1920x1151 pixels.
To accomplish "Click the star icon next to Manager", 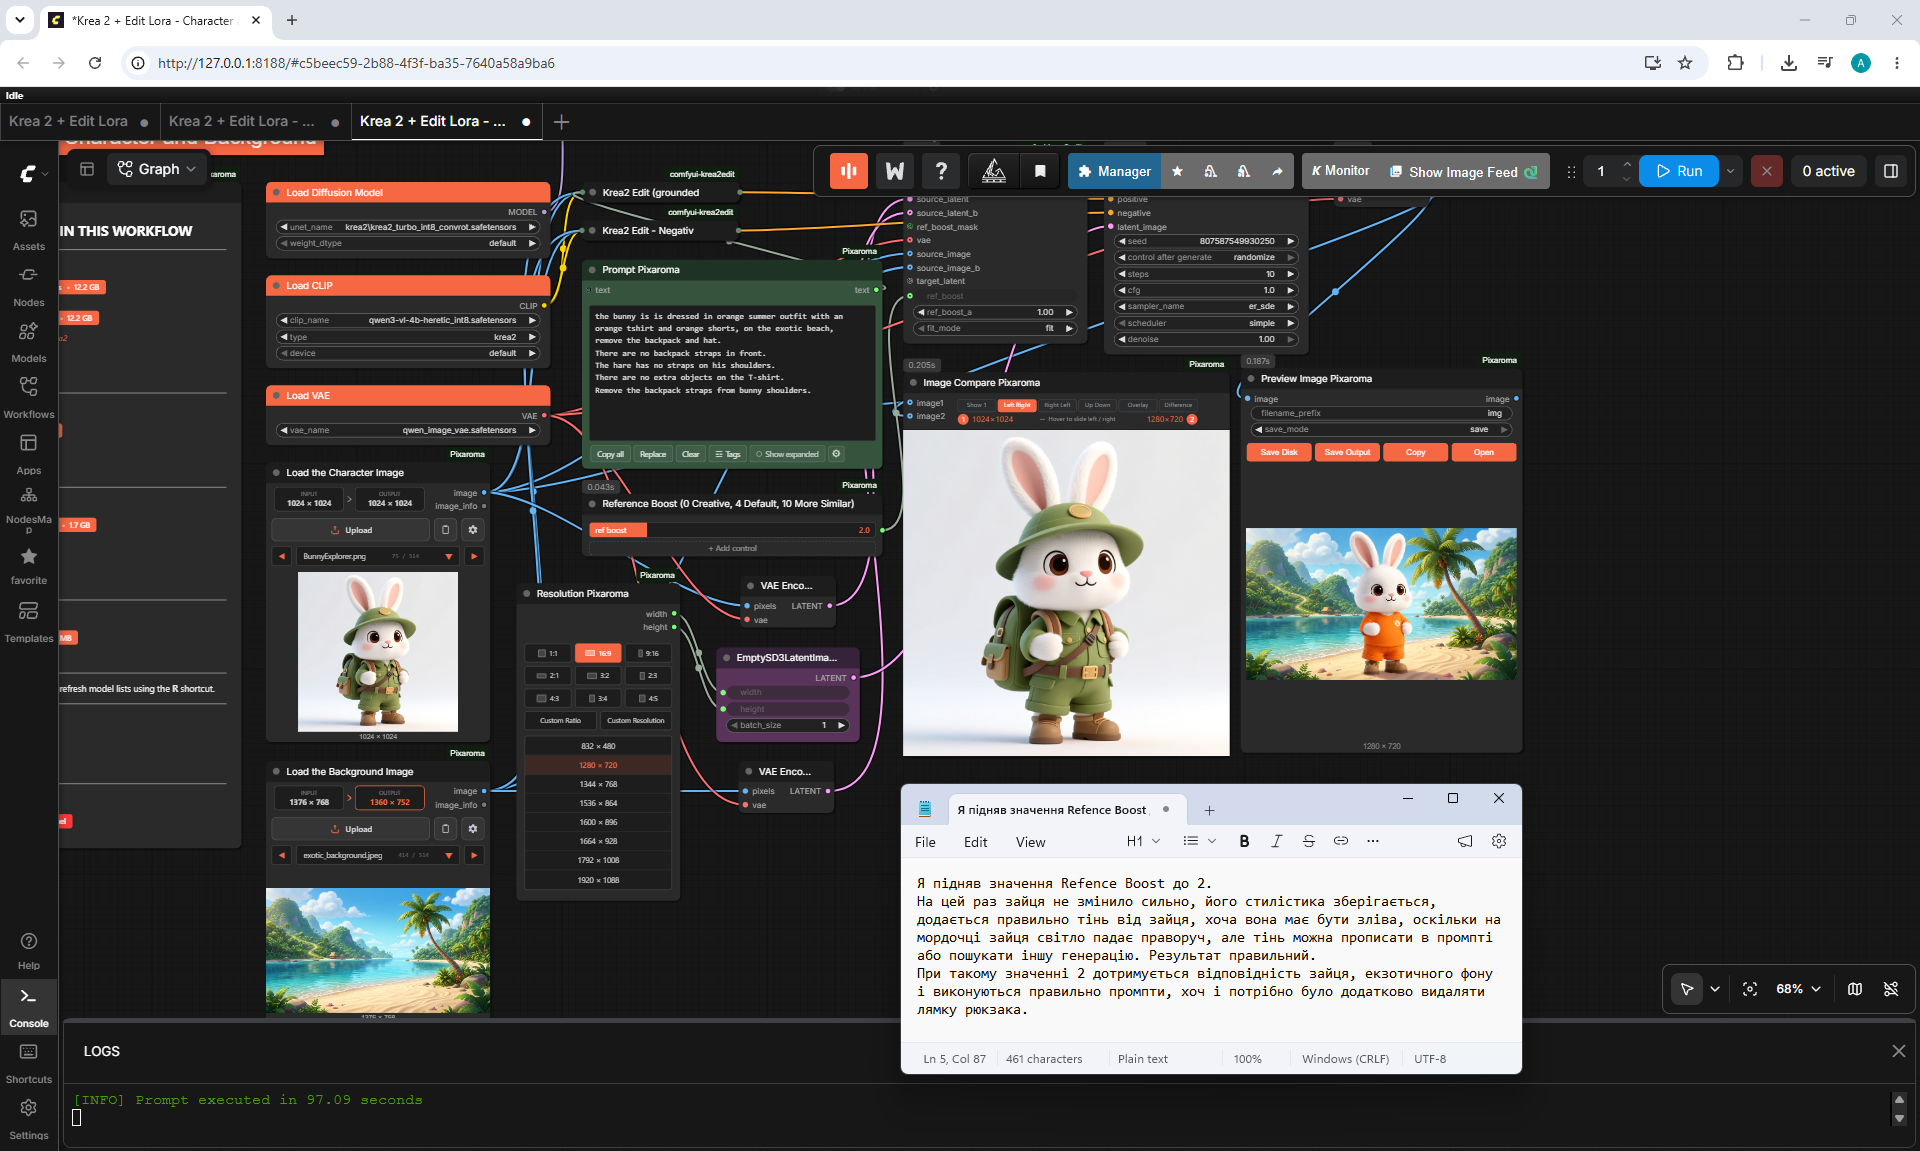I will (1178, 171).
